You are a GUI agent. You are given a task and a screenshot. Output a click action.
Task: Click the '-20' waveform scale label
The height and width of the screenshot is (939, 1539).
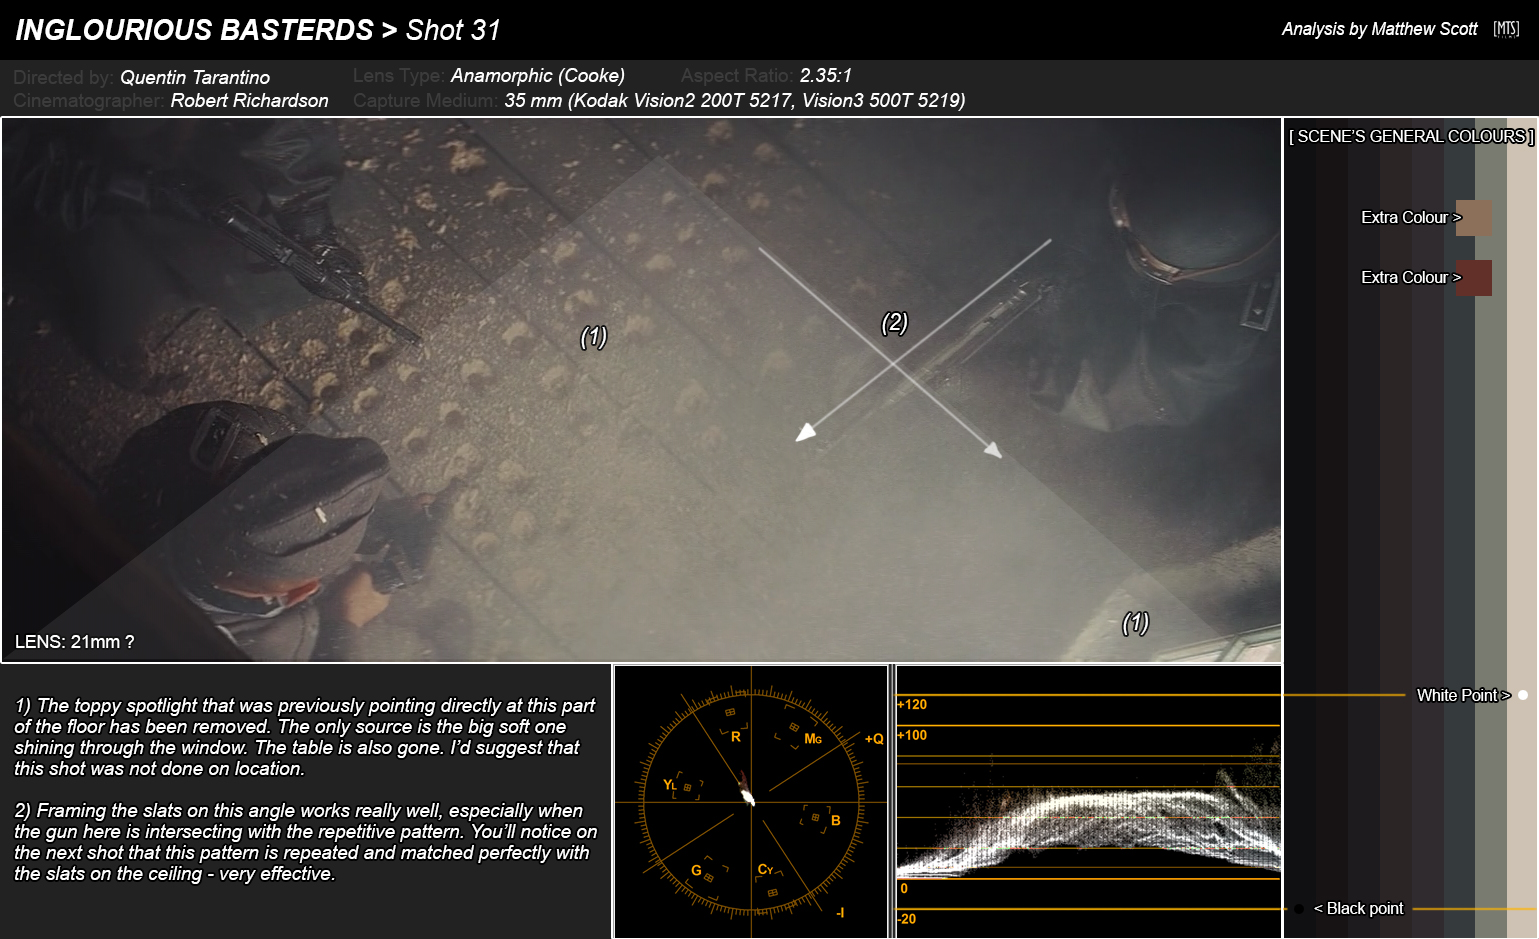(907, 919)
